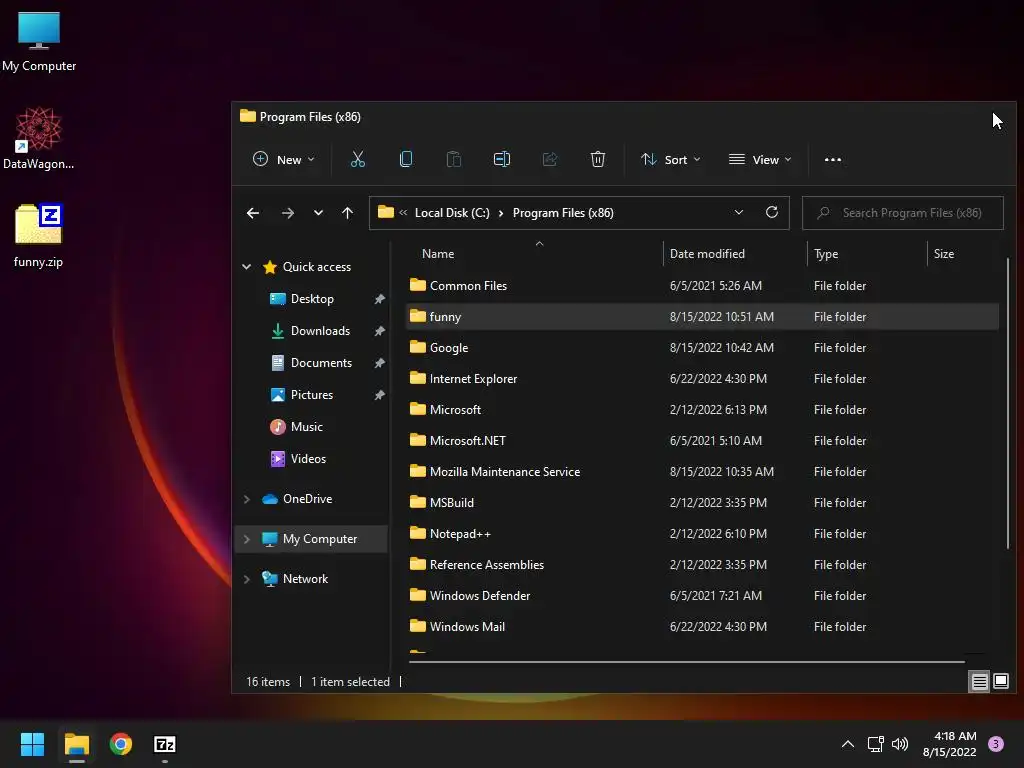
Task: Open Documents in Quick access
Action: pyautogui.click(x=321, y=362)
